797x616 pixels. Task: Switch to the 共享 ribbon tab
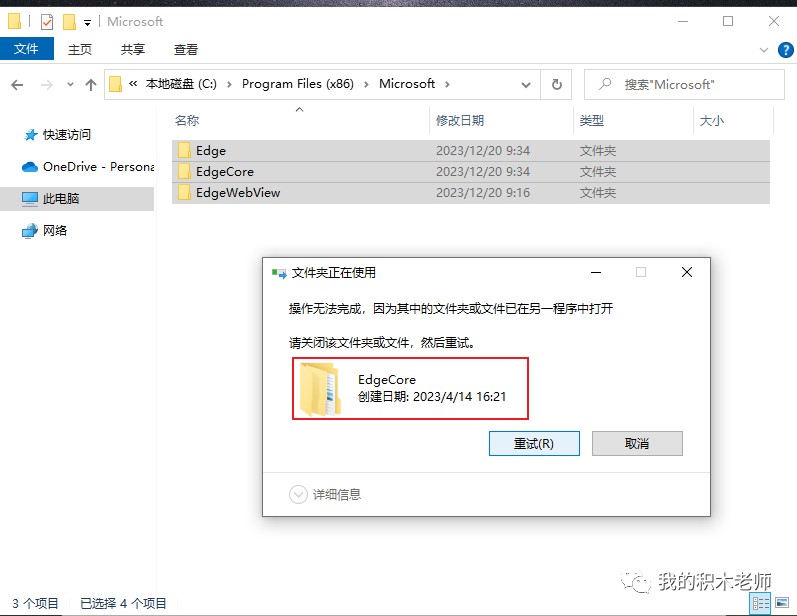click(133, 49)
